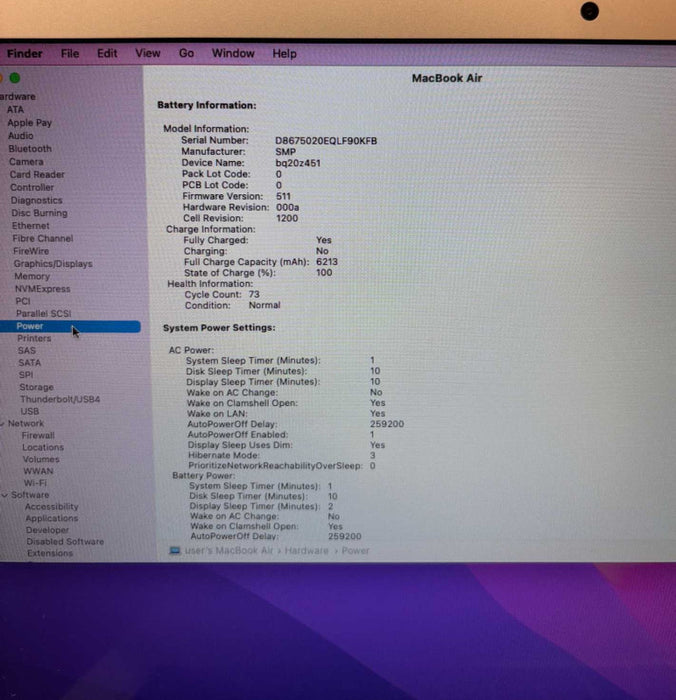Click Hardware in the path bar
The height and width of the screenshot is (700, 676).
click(306, 550)
